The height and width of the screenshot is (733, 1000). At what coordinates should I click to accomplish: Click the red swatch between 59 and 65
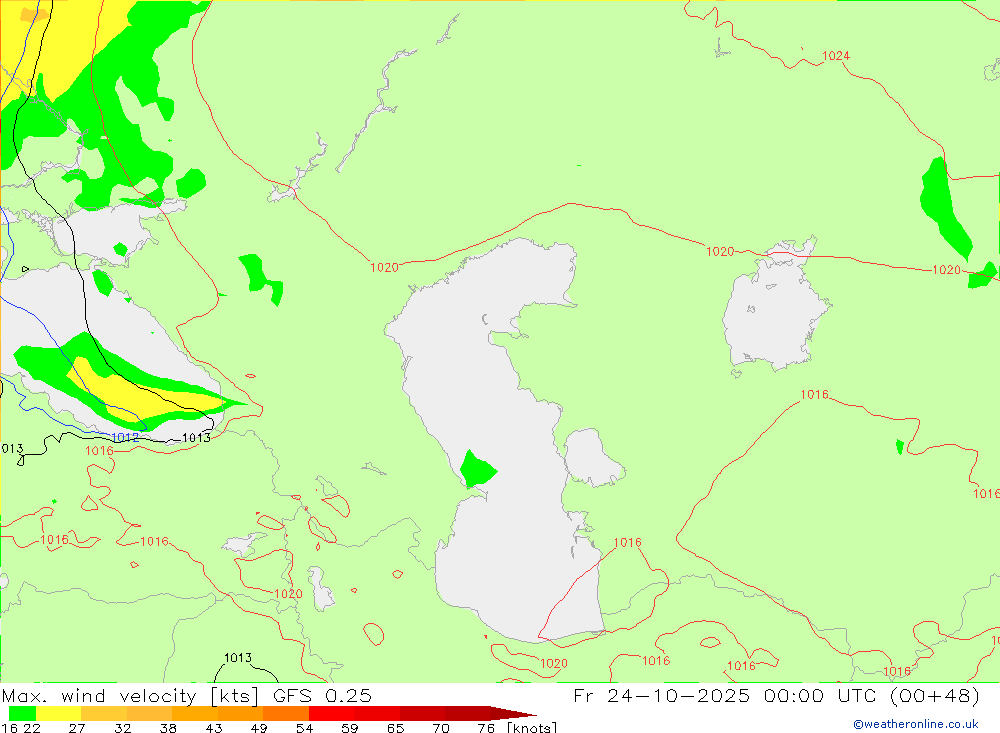(377, 713)
